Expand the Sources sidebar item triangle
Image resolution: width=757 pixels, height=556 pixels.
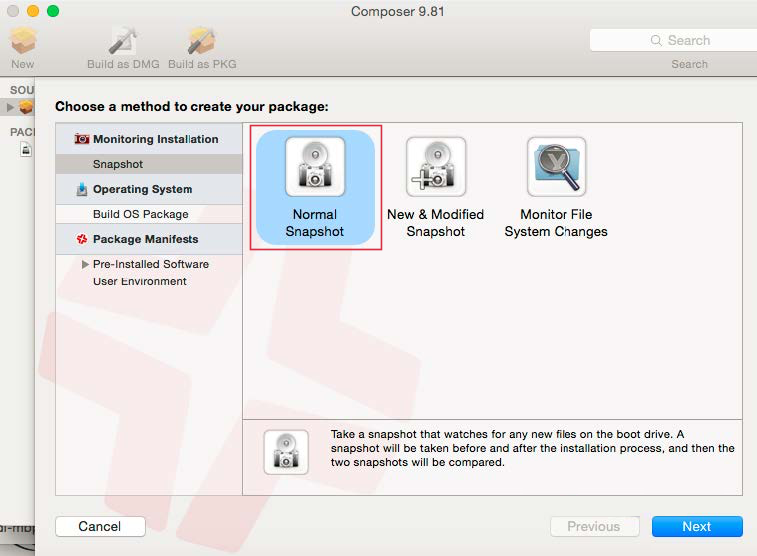click(10, 107)
